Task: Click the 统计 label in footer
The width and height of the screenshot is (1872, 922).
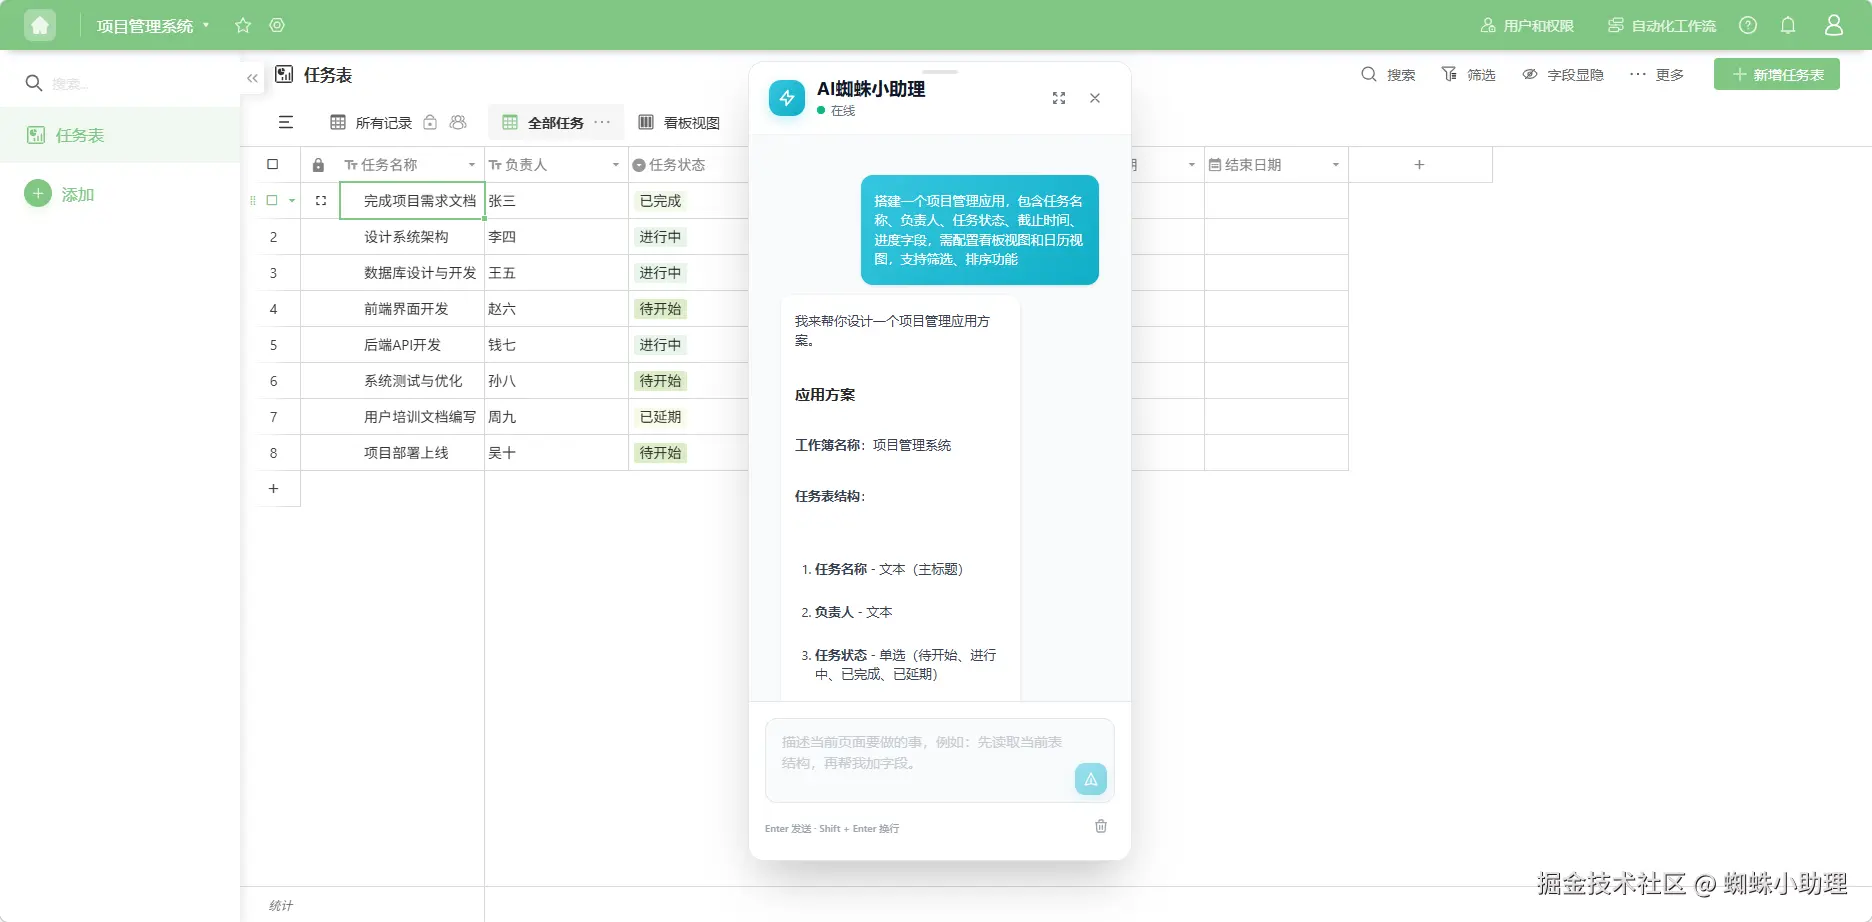Action: (x=281, y=905)
